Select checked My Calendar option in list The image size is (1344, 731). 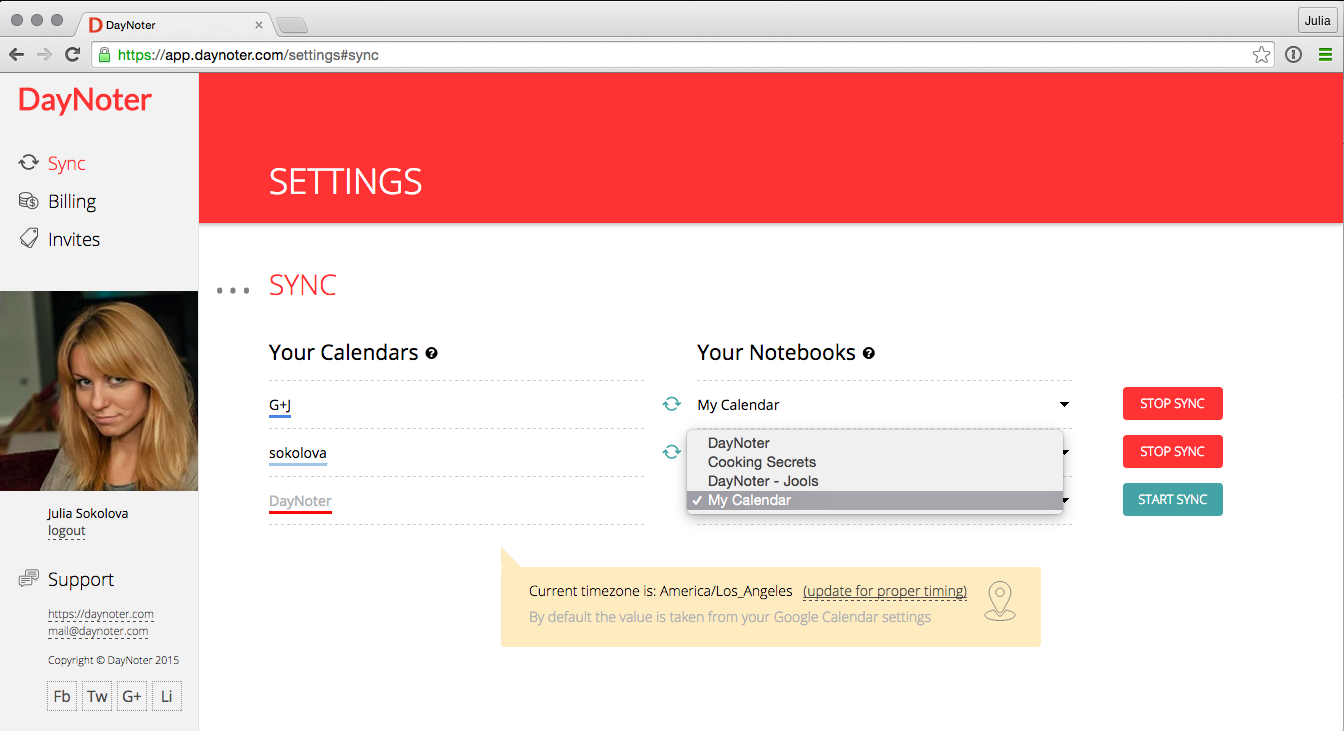click(875, 500)
